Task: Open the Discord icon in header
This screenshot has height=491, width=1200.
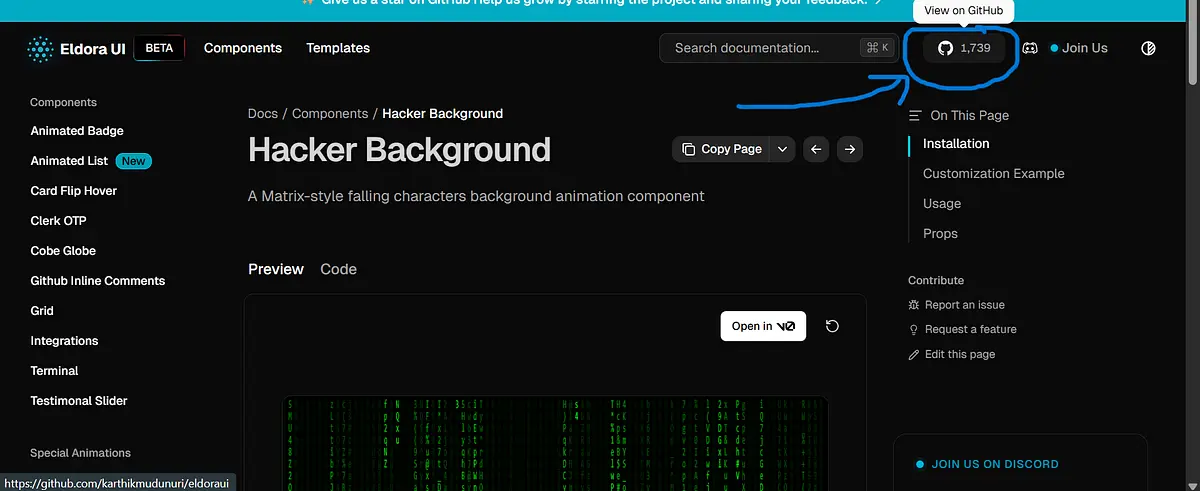Action: (1030, 48)
